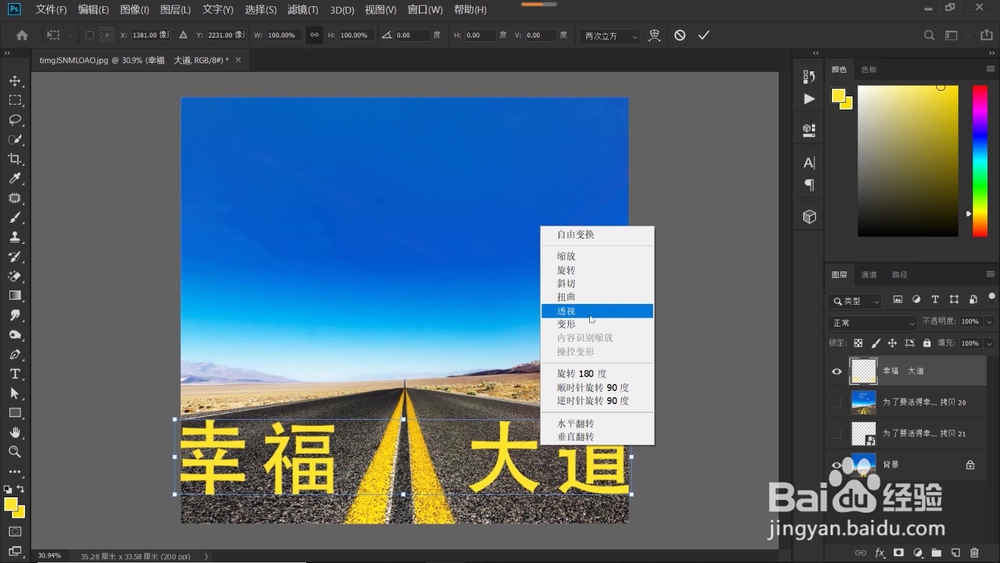Select the Quick Selection tool

15,140
